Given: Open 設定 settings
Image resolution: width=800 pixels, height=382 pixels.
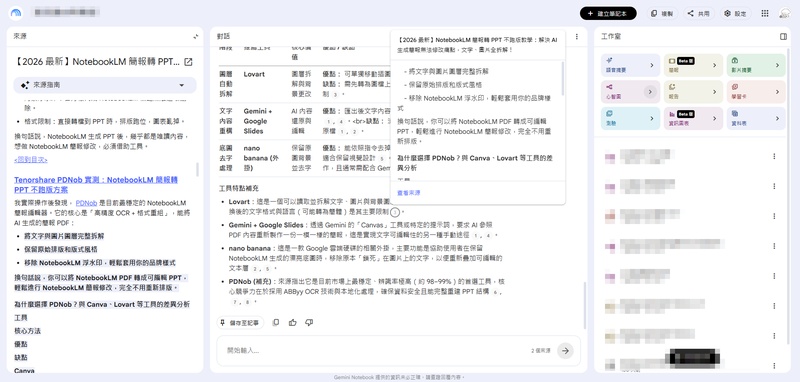Looking at the screenshot, I should click(735, 14).
